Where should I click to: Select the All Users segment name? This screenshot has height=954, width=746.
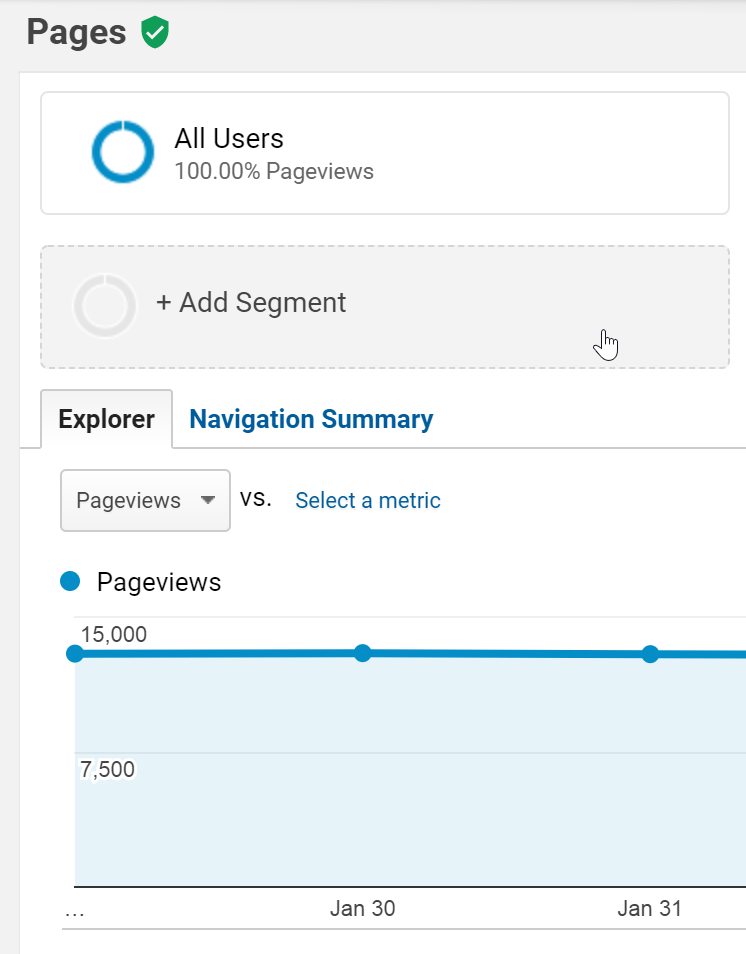pyautogui.click(x=229, y=139)
